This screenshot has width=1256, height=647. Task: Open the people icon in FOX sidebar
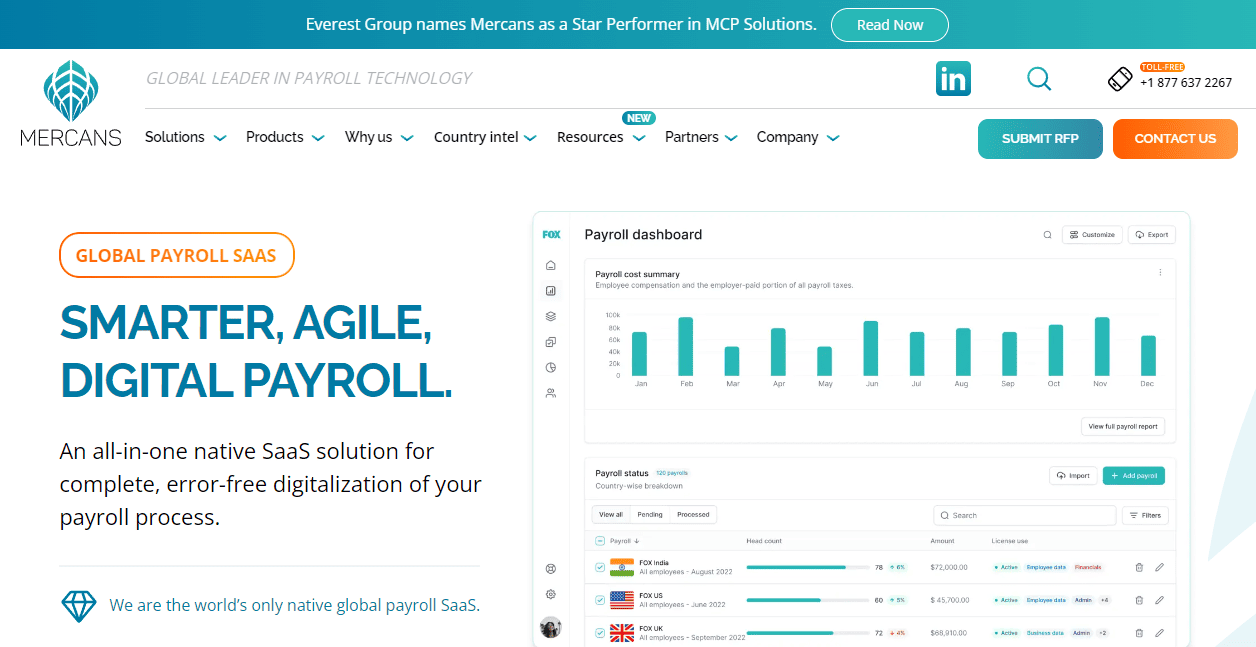(550, 393)
